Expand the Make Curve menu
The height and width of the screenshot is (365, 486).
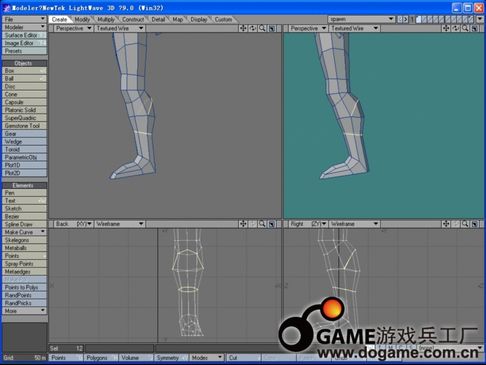coord(24,232)
